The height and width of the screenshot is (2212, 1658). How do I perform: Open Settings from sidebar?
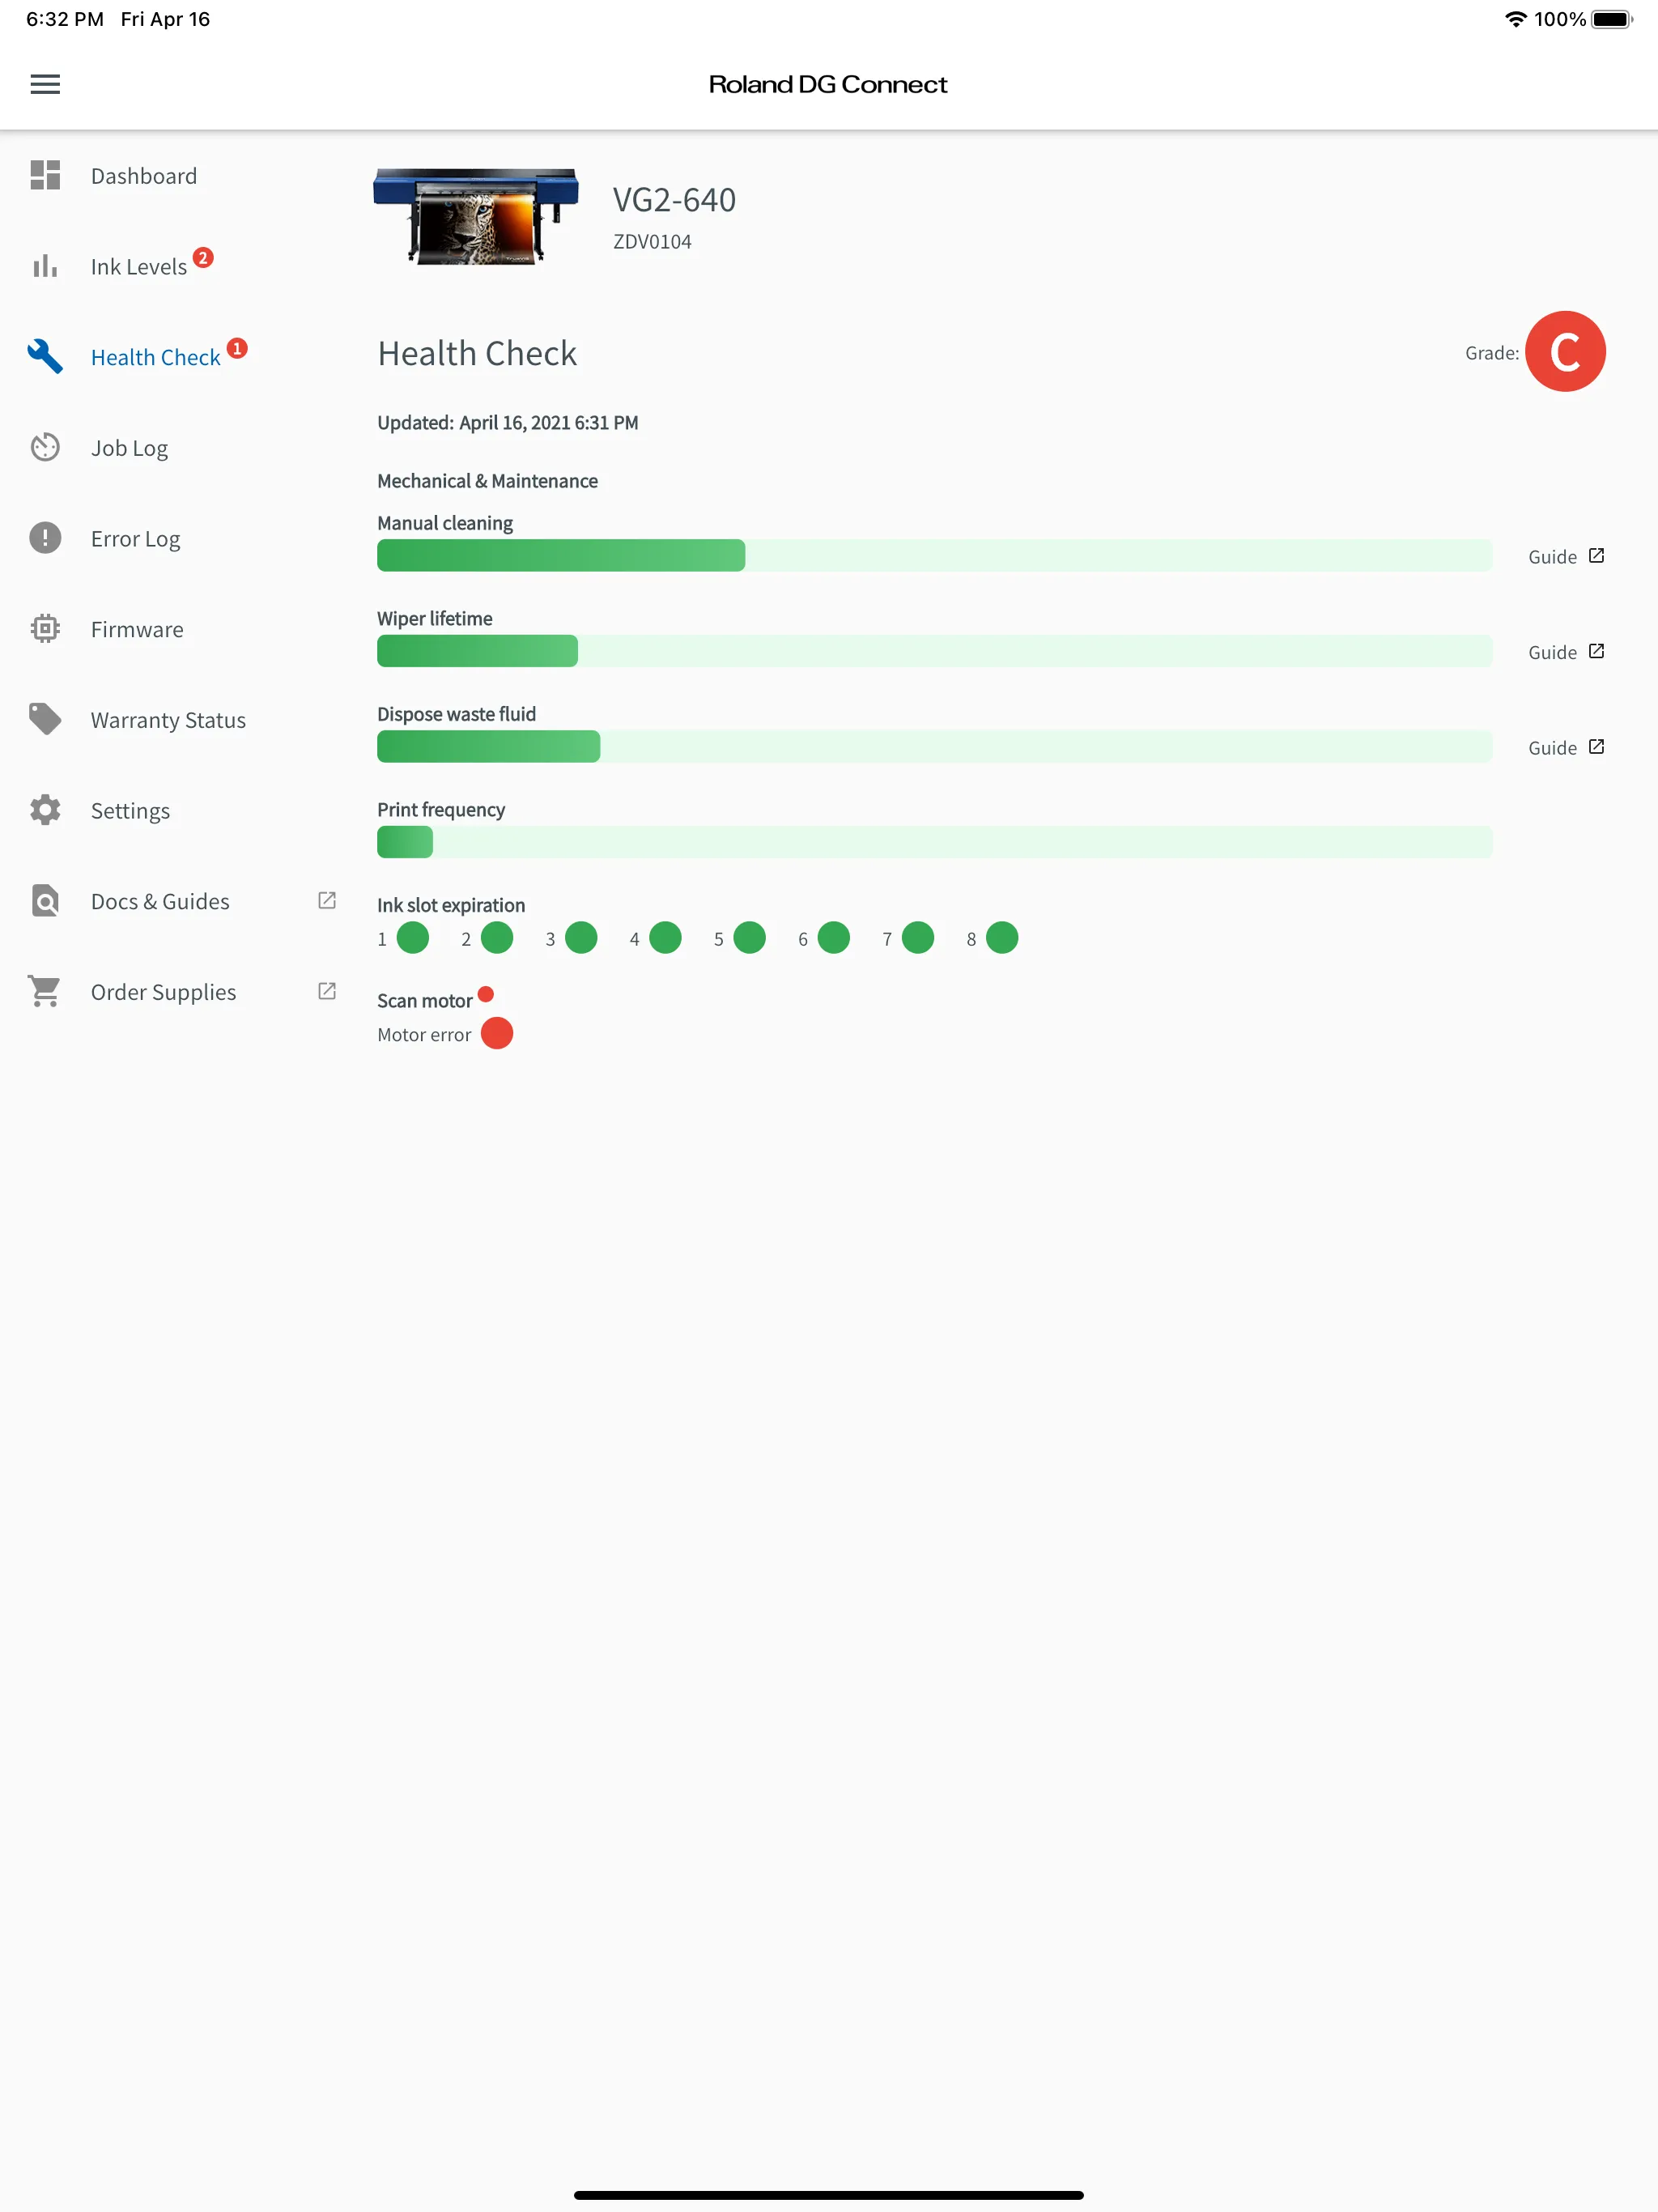130,811
